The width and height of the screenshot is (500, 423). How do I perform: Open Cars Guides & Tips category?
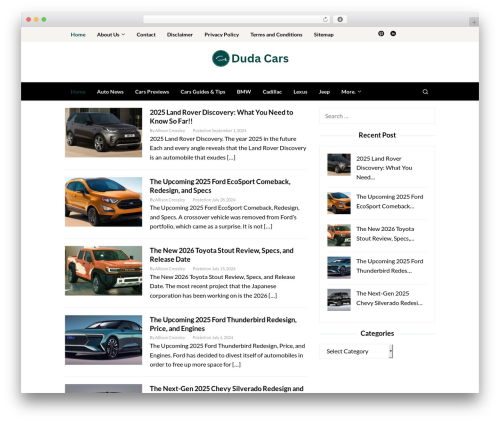[203, 92]
